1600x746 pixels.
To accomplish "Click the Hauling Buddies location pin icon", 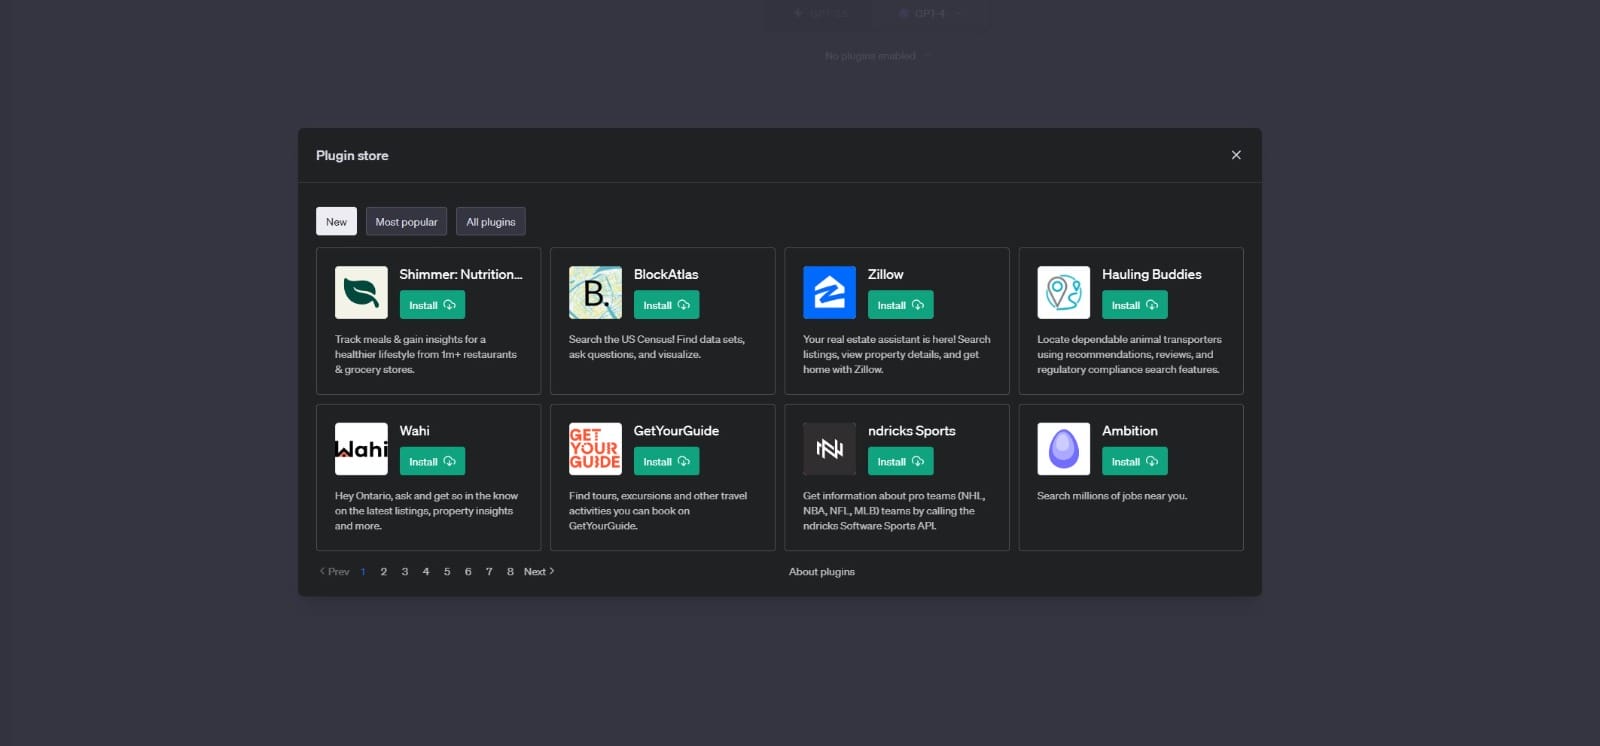I will click(x=1063, y=292).
